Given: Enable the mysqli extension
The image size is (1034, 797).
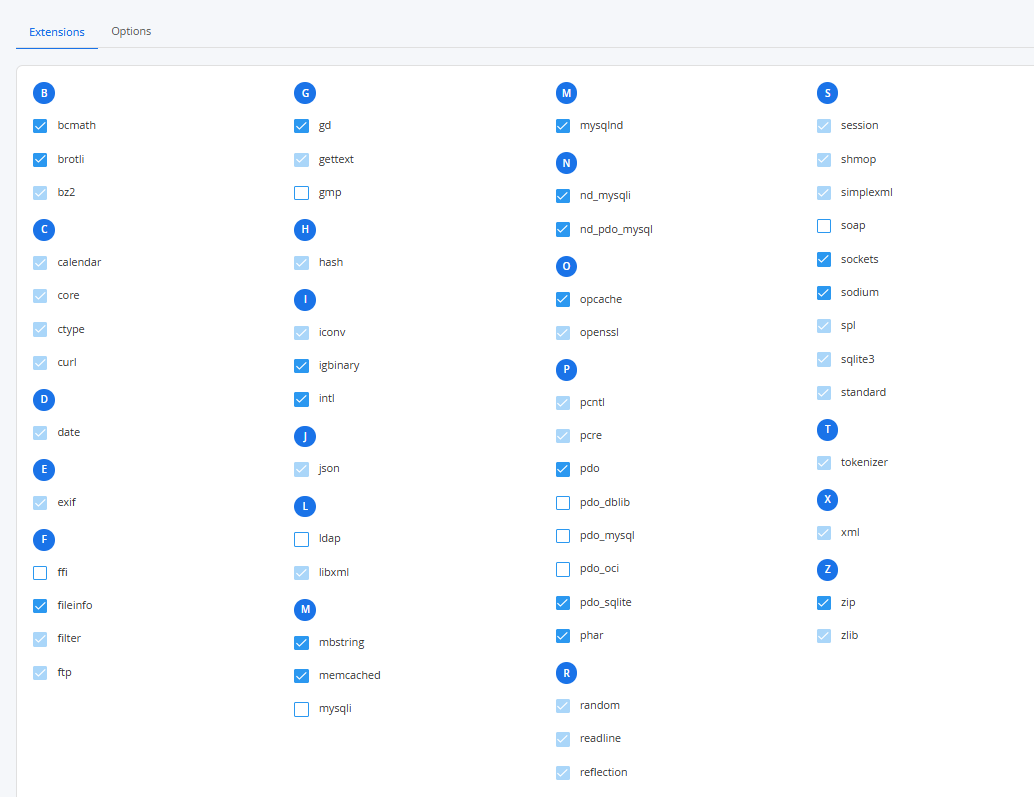Looking at the screenshot, I should pyautogui.click(x=301, y=709).
